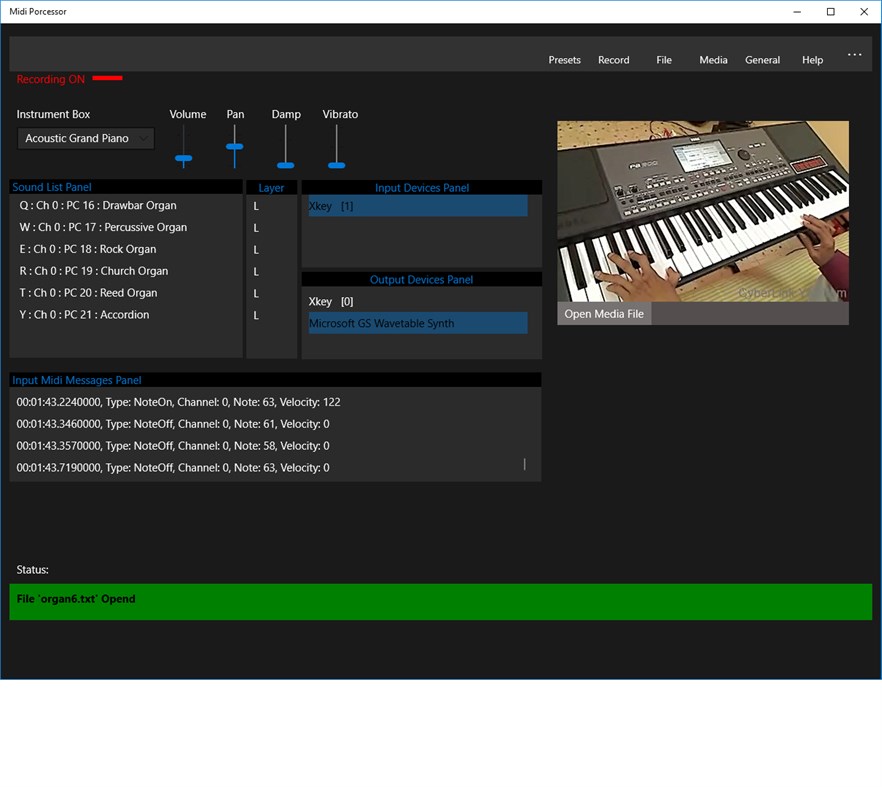This screenshot has width=882, height=787.
Task: Click the Open Media File button
Action: [604, 313]
